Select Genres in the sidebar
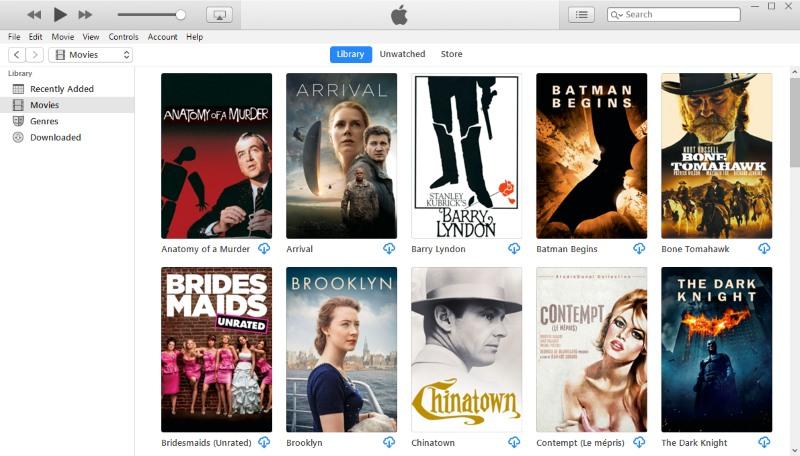The width and height of the screenshot is (800, 456). (x=67, y=121)
